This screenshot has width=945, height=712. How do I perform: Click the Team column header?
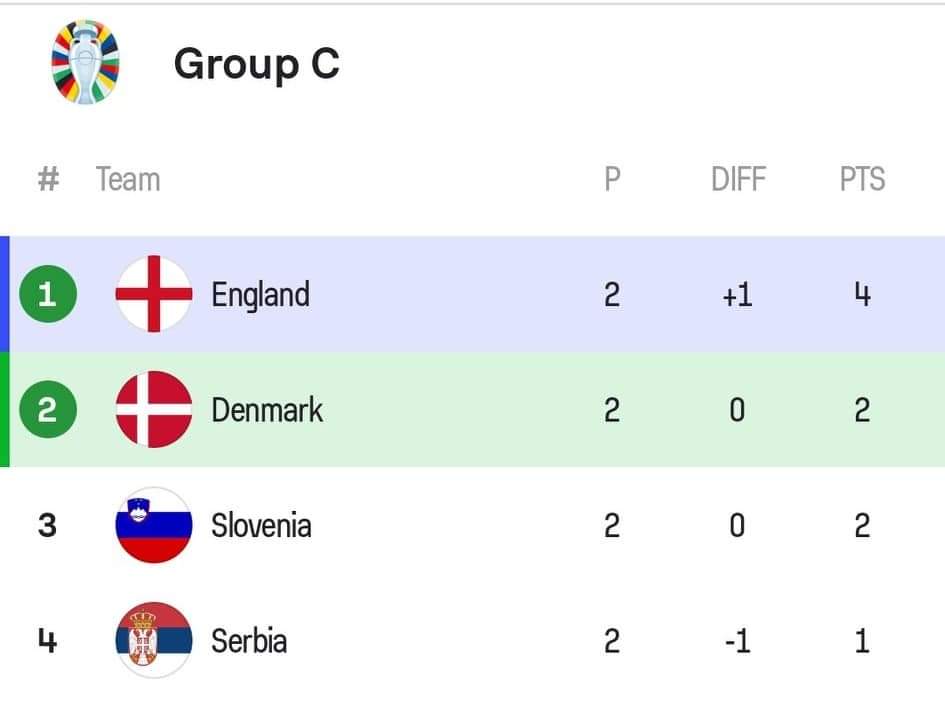pos(128,180)
